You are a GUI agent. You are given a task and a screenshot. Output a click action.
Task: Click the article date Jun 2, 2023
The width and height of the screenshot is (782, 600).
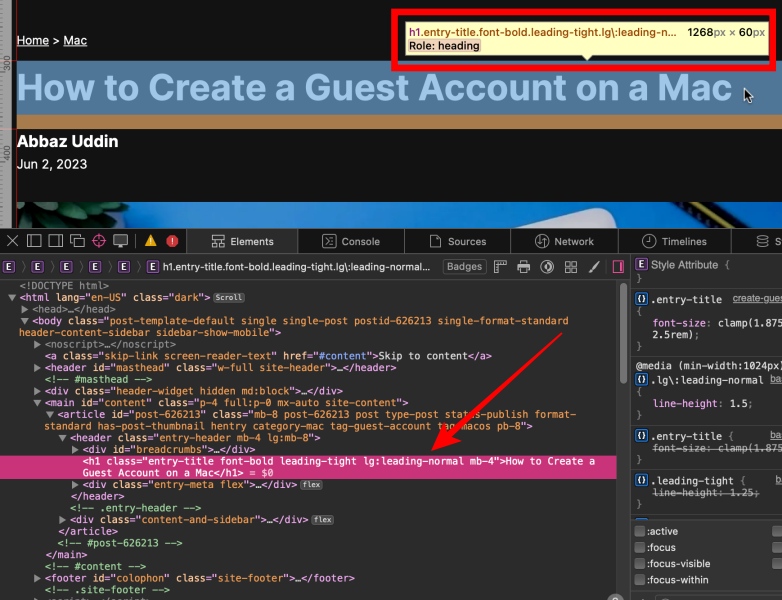point(52,164)
